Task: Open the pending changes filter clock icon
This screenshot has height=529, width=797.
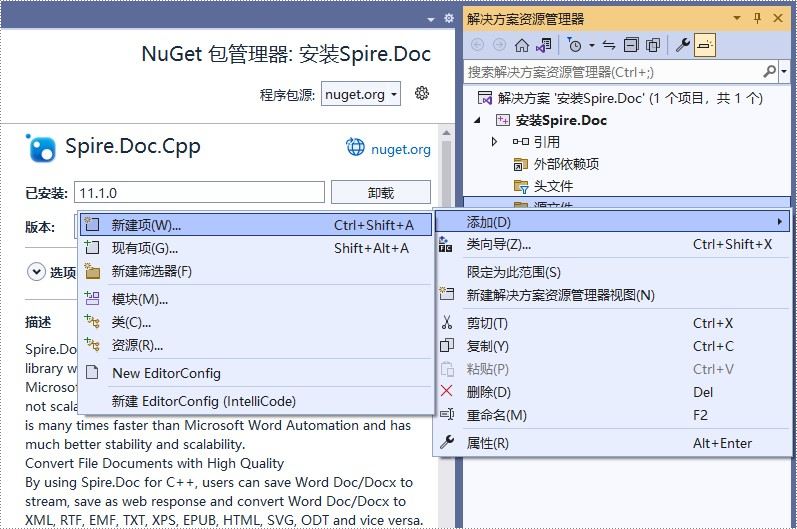Action: coord(574,45)
